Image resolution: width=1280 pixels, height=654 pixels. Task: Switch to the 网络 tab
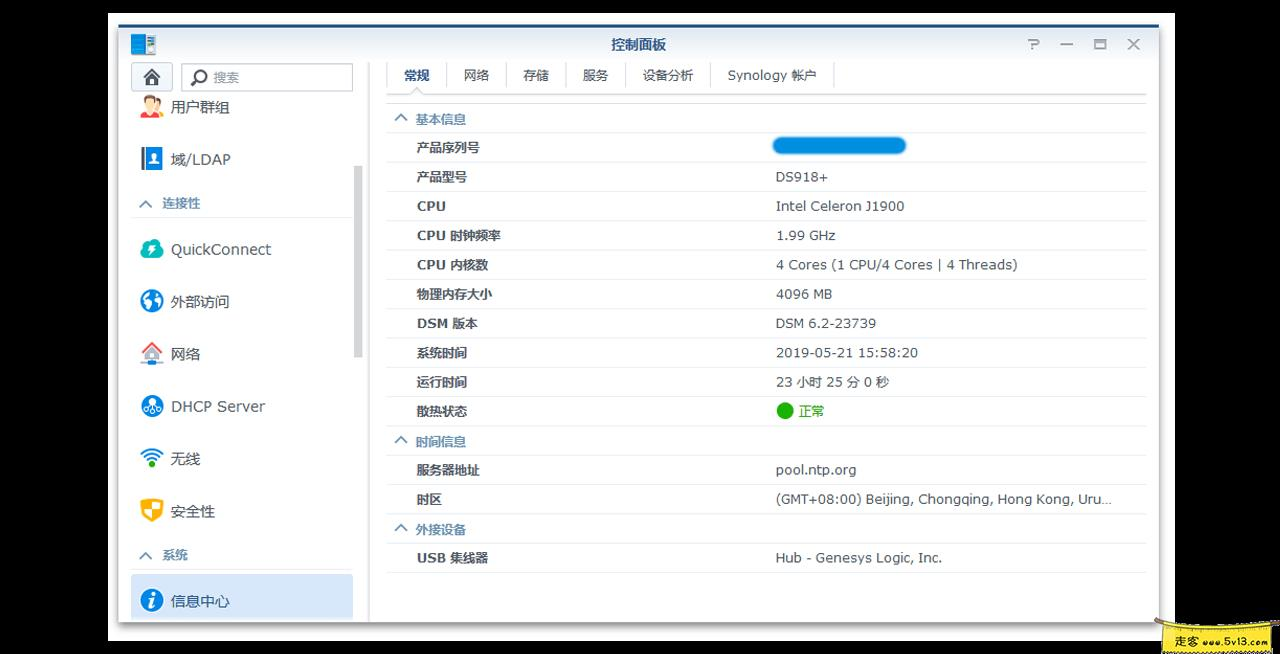[x=476, y=75]
